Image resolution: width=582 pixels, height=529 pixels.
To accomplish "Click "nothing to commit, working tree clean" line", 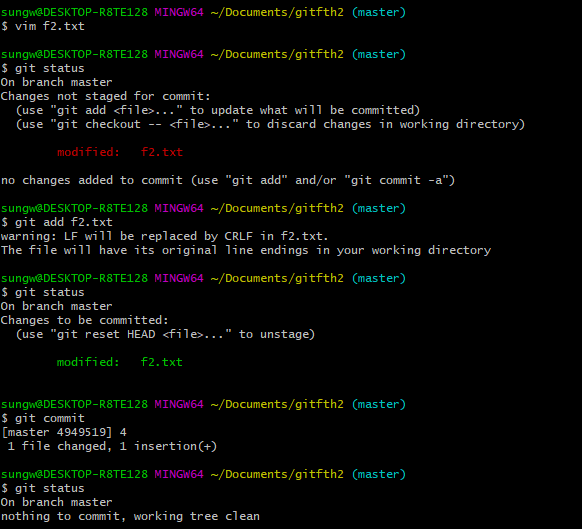I will 130,516.
